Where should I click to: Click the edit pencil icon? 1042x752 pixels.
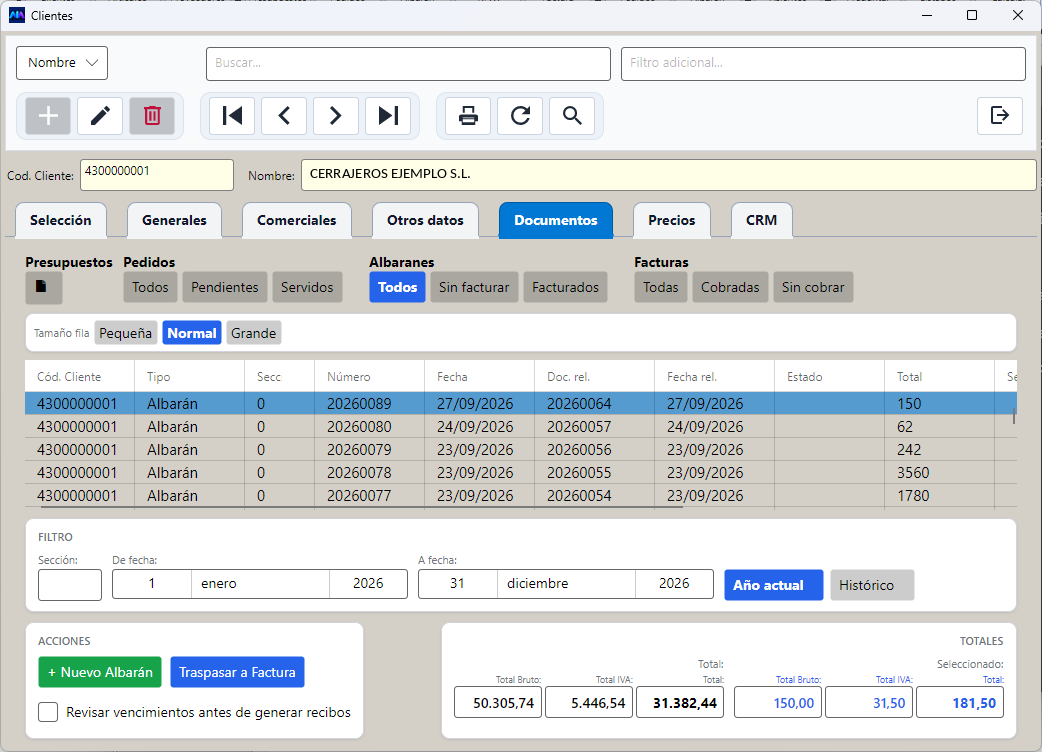(100, 116)
